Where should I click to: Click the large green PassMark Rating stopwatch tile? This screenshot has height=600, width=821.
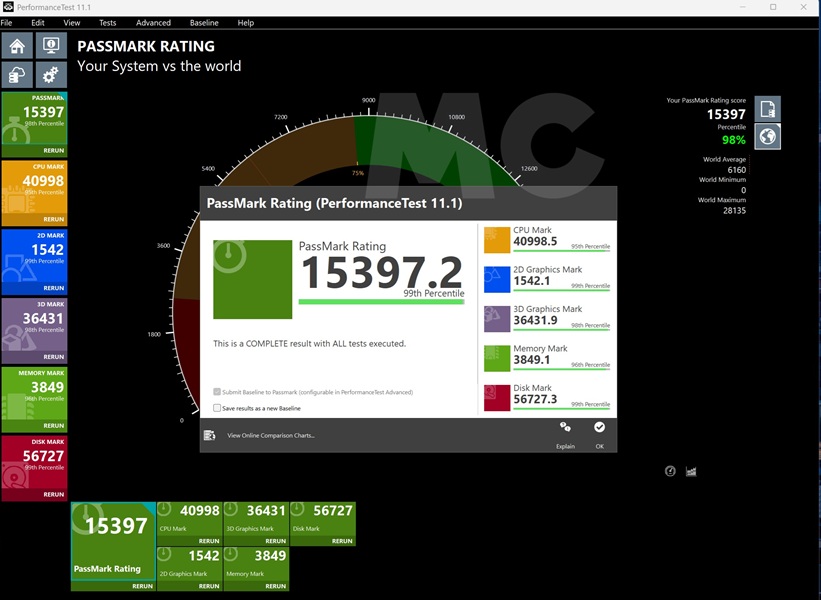point(252,279)
